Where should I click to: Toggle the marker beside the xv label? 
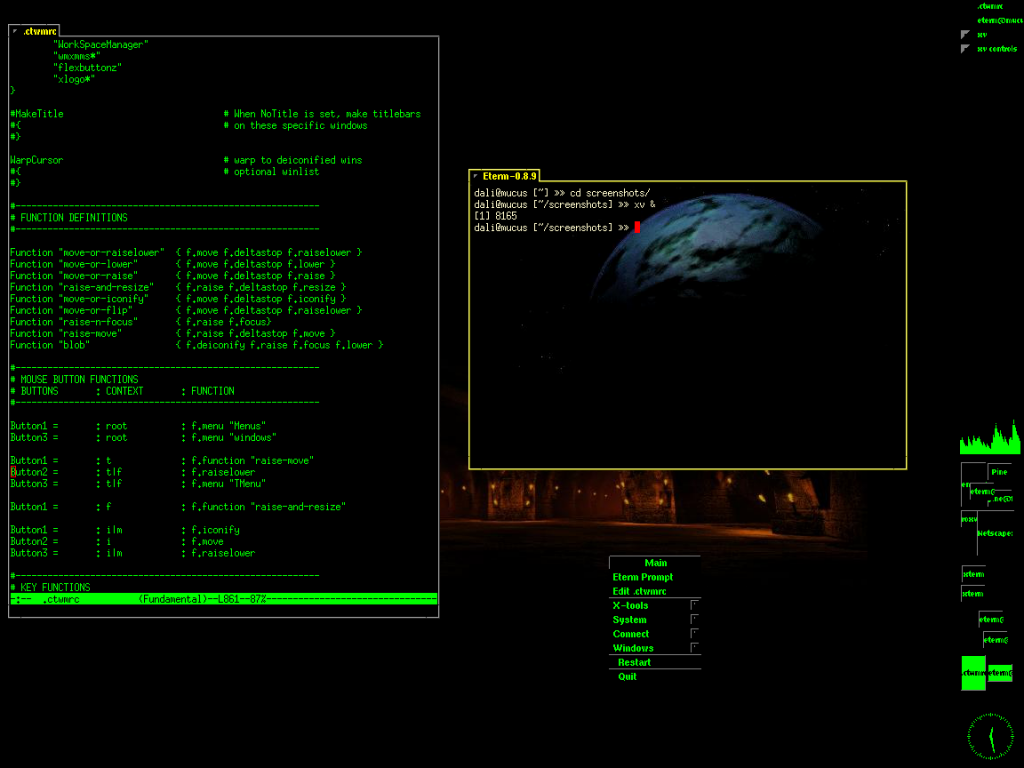pyautogui.click(x=964, y=34)
